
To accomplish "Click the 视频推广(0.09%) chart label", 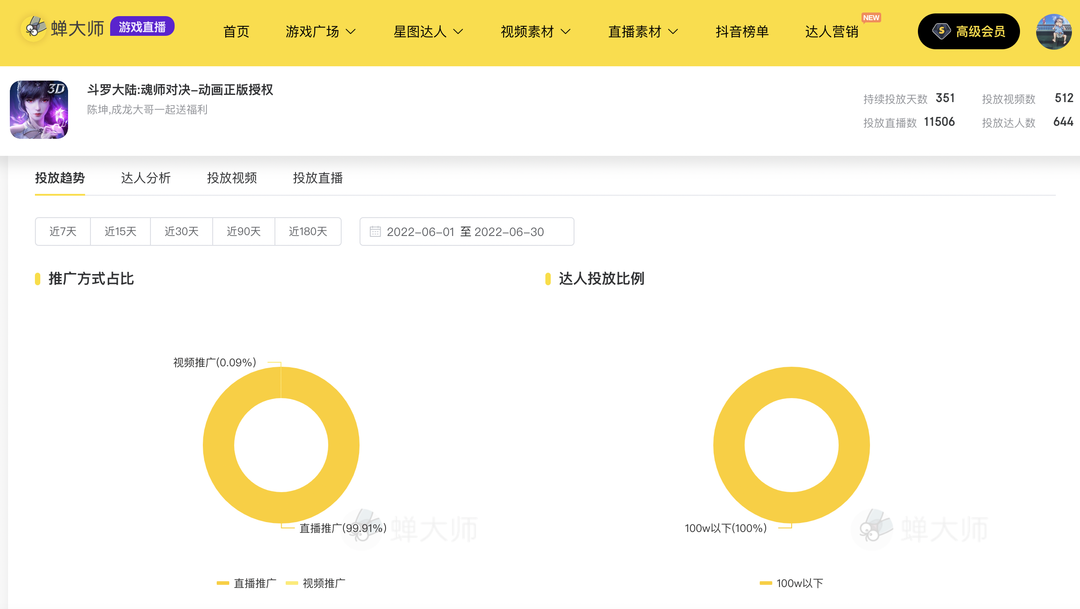I will pyautogui.click(x=214, y=362).
